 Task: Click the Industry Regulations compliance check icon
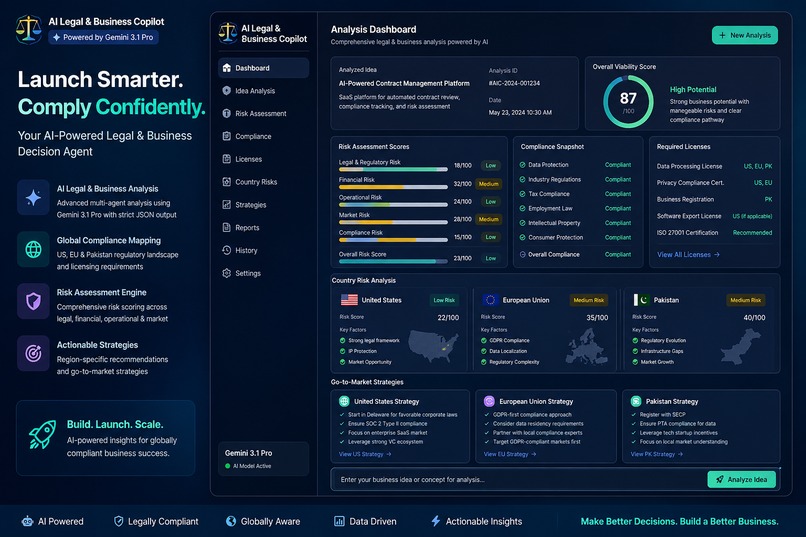click(x=523, y=179)
